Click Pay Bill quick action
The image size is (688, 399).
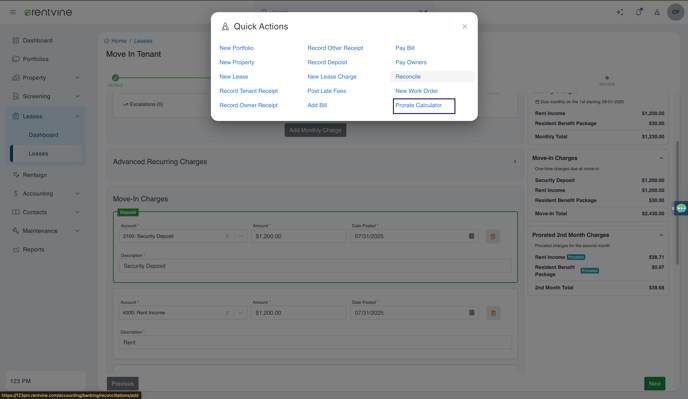click(x=405, y=48)
